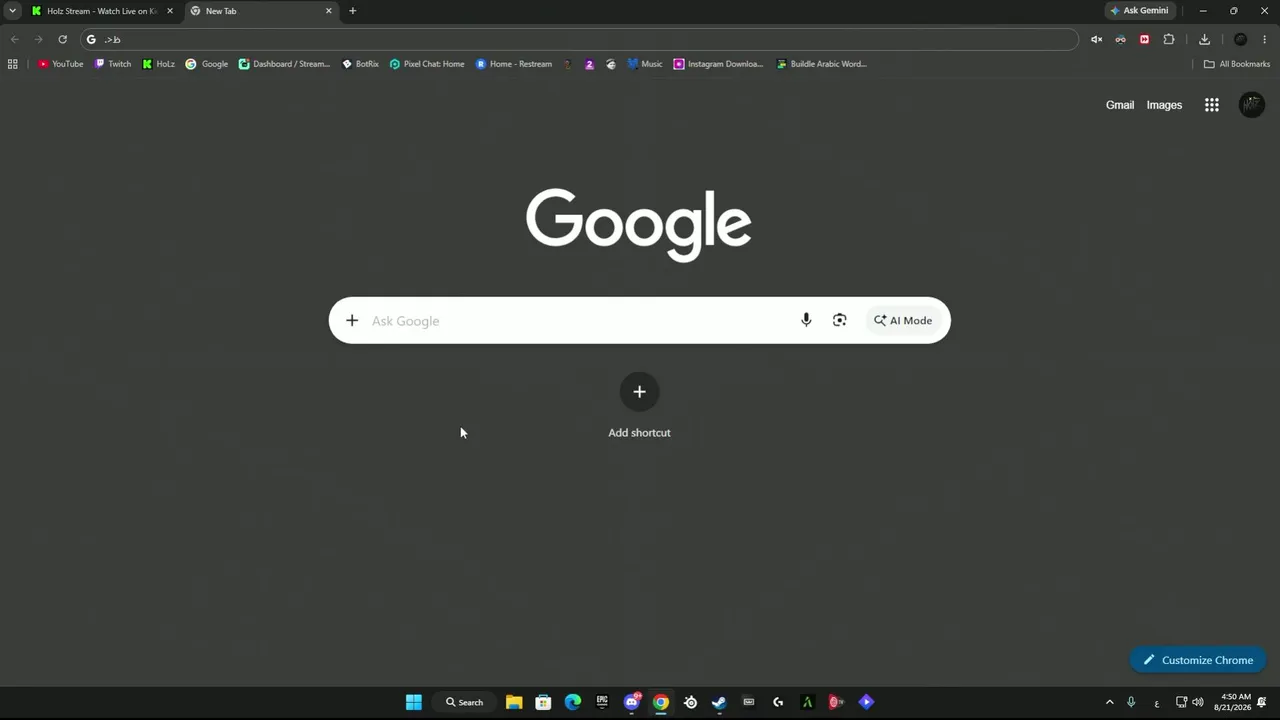
Task: Go forward to the next page
Action: click(x=38, y=39)
